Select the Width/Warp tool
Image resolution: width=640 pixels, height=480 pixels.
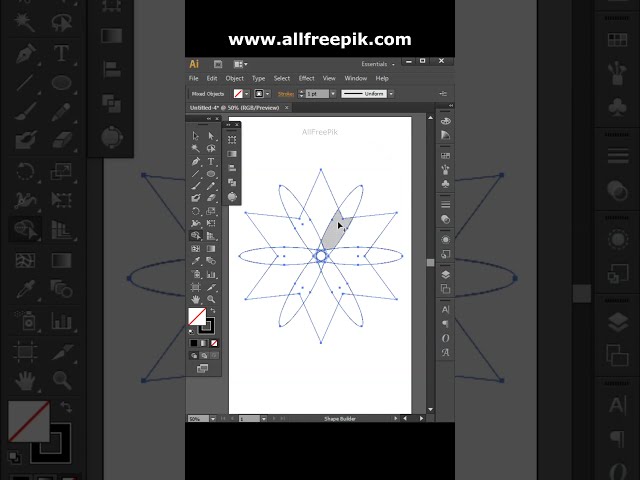click(196, 223)
